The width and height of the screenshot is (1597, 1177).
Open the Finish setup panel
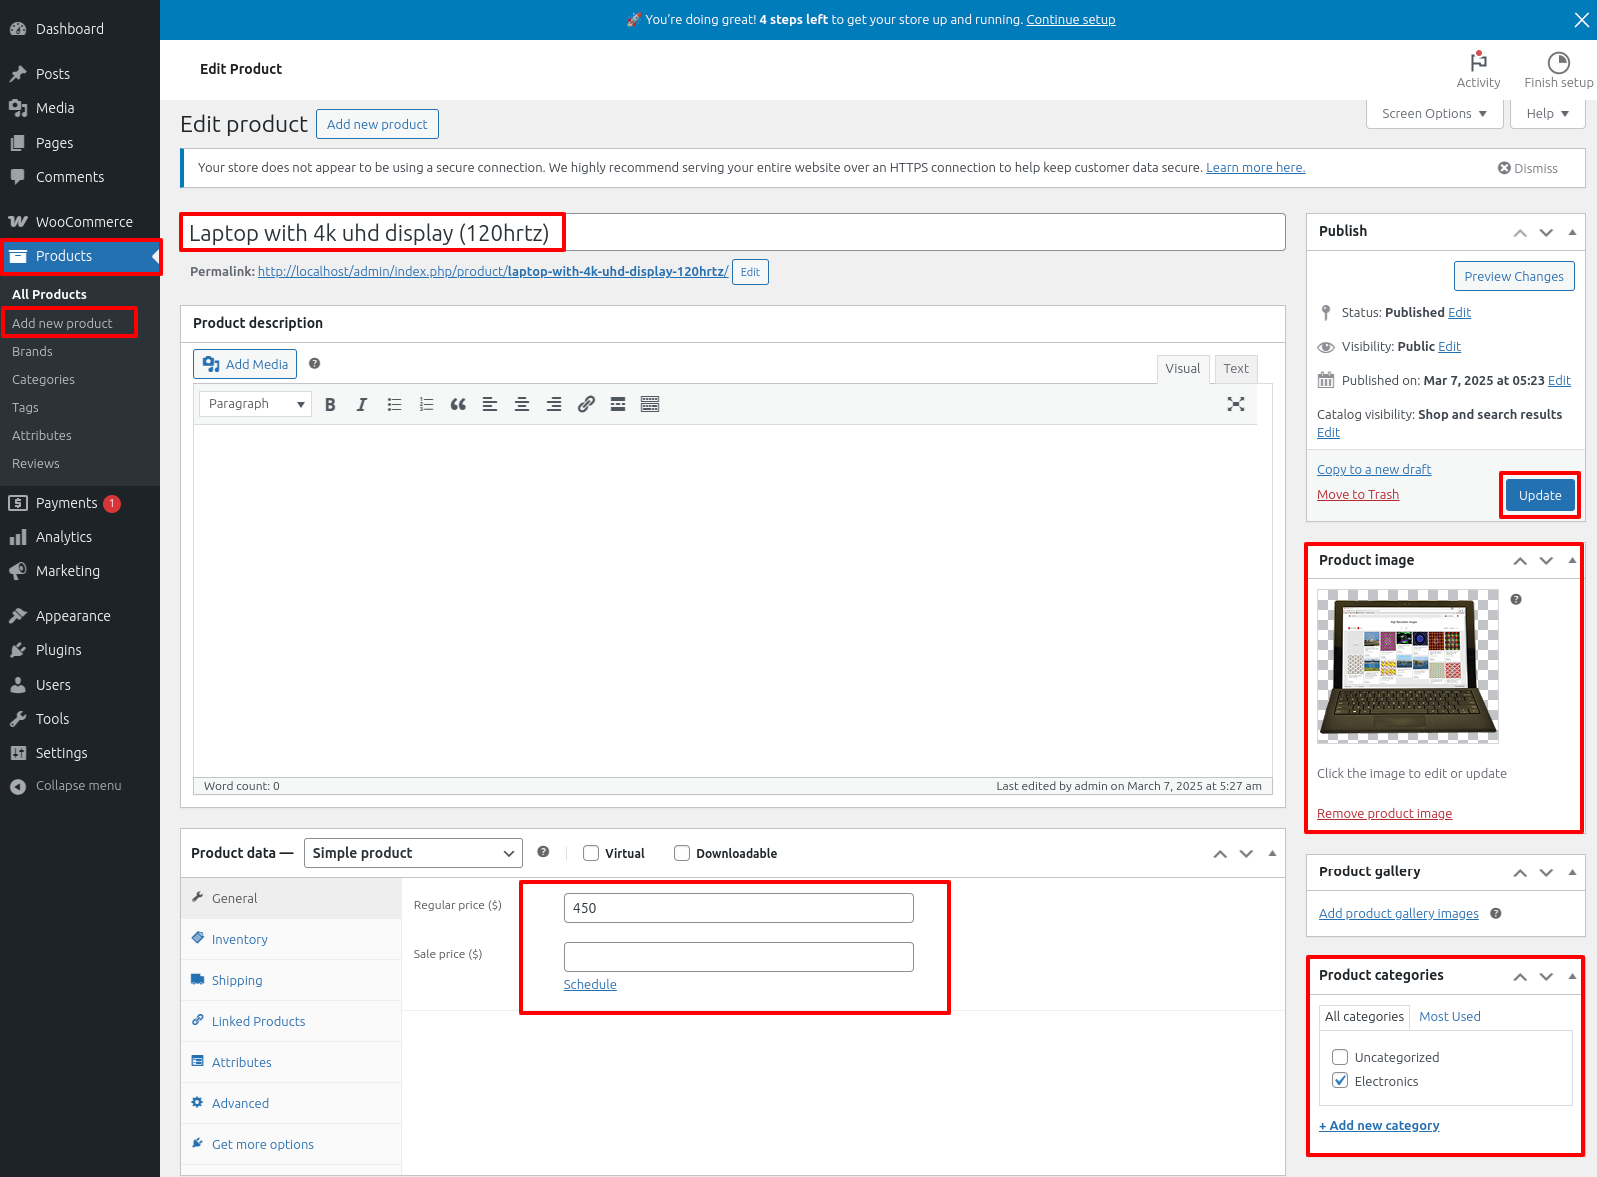click(x=1558, y=70)
